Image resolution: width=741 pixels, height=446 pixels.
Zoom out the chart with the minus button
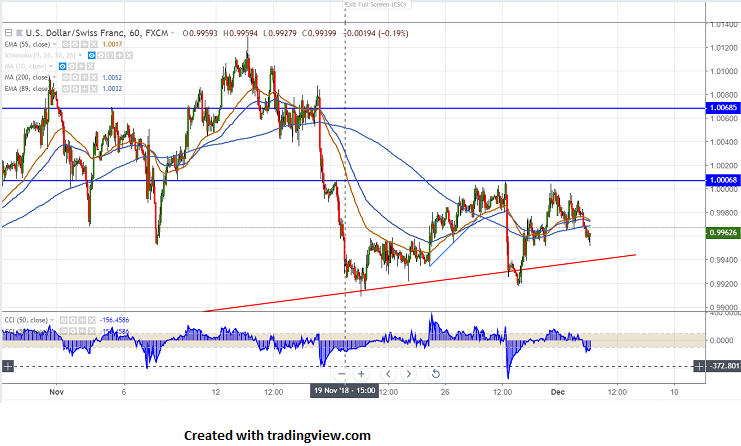coord(342,374)
